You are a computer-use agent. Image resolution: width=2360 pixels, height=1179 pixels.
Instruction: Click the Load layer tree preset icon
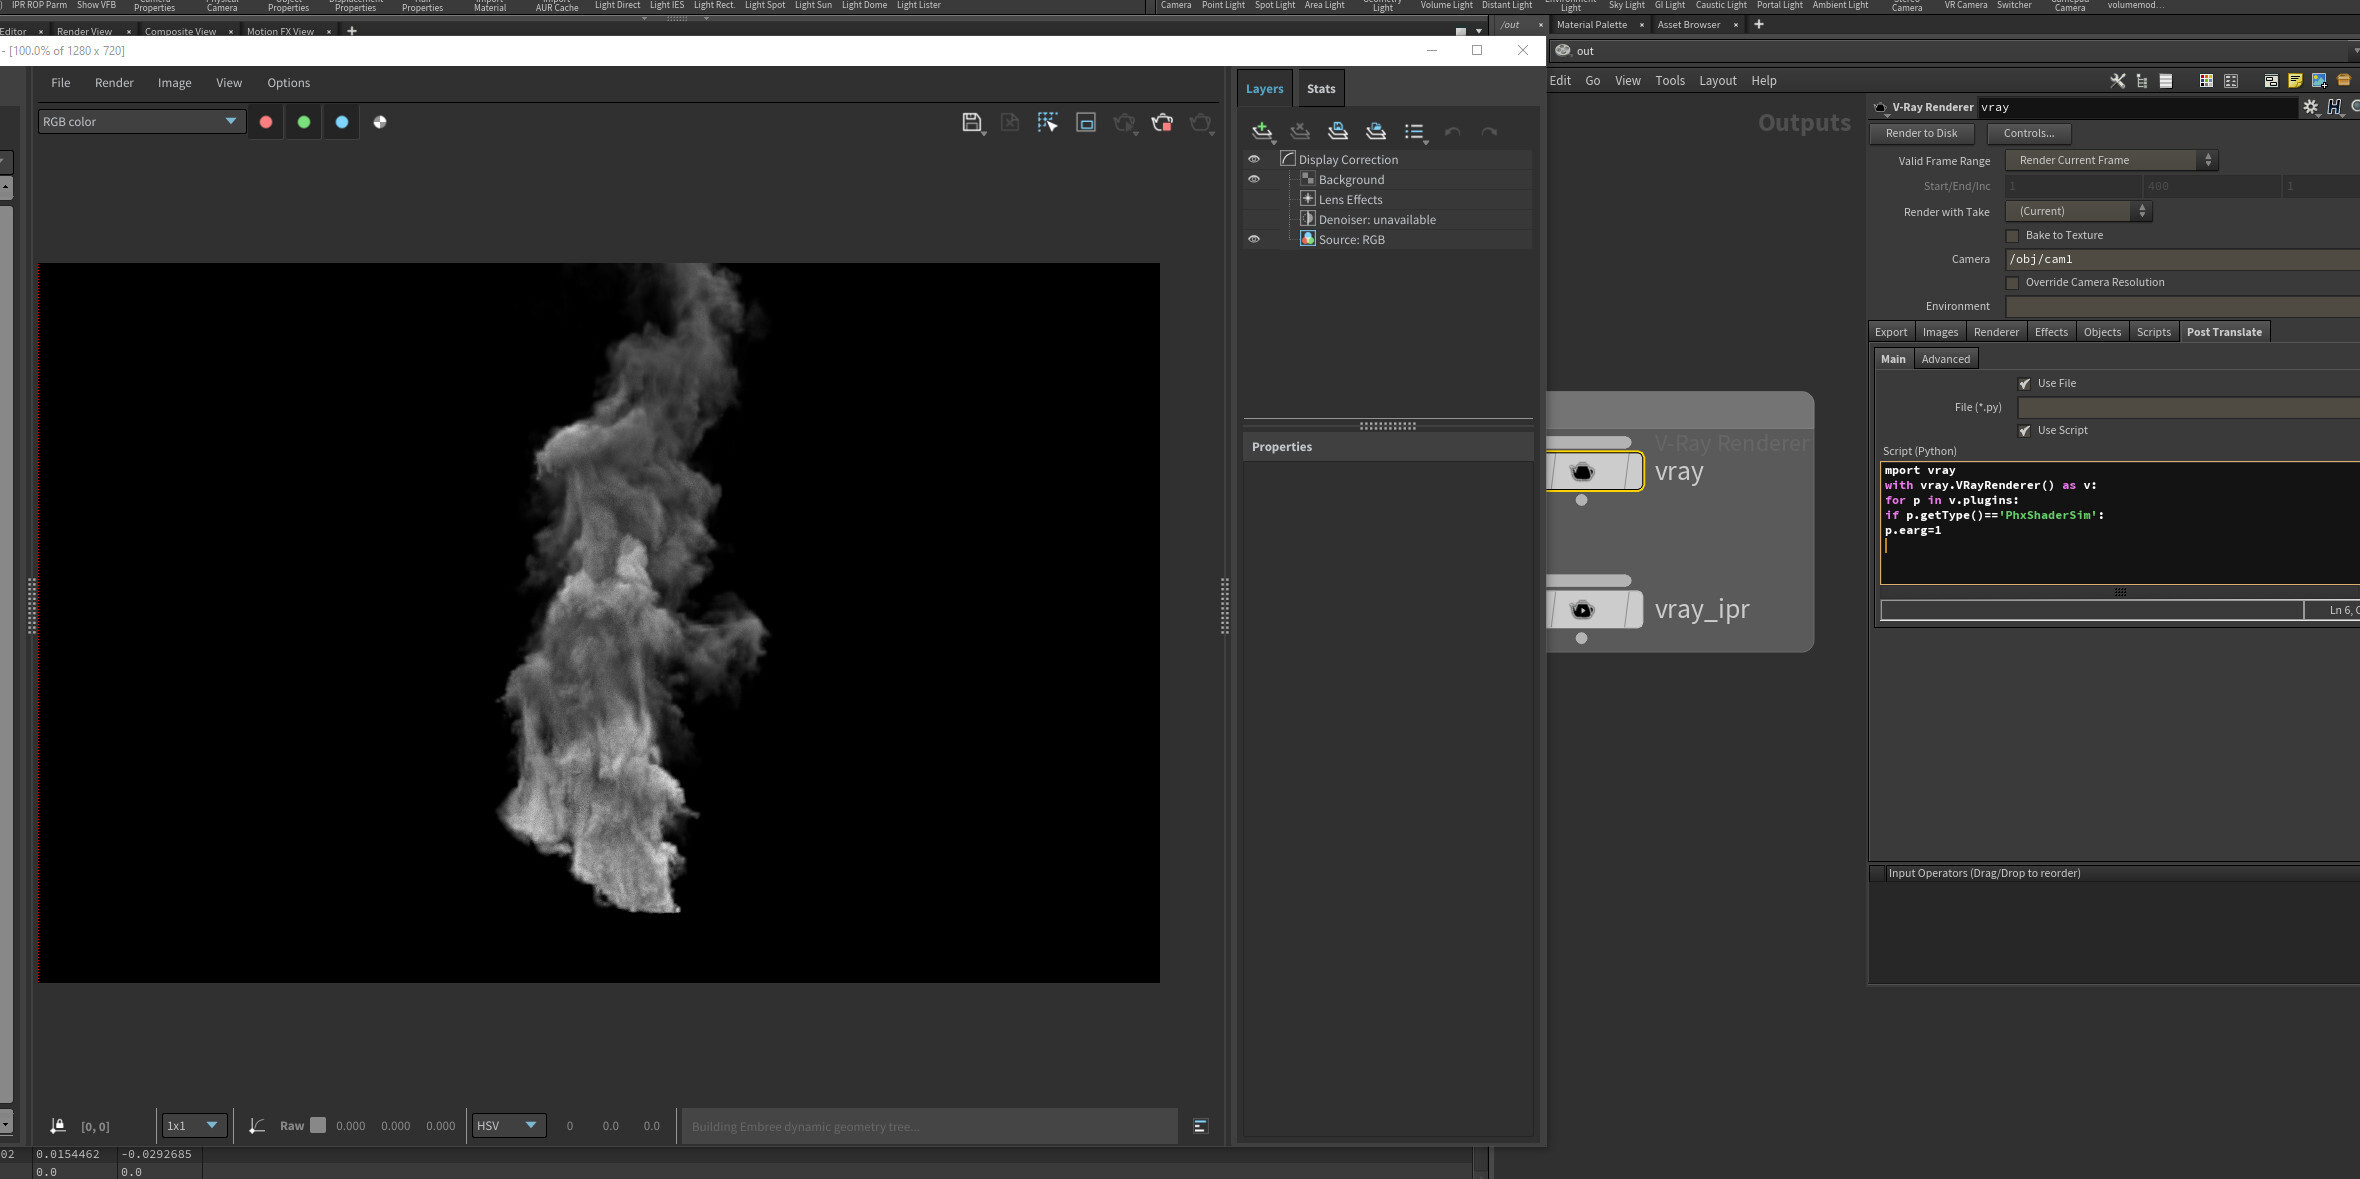(1376, 131)
